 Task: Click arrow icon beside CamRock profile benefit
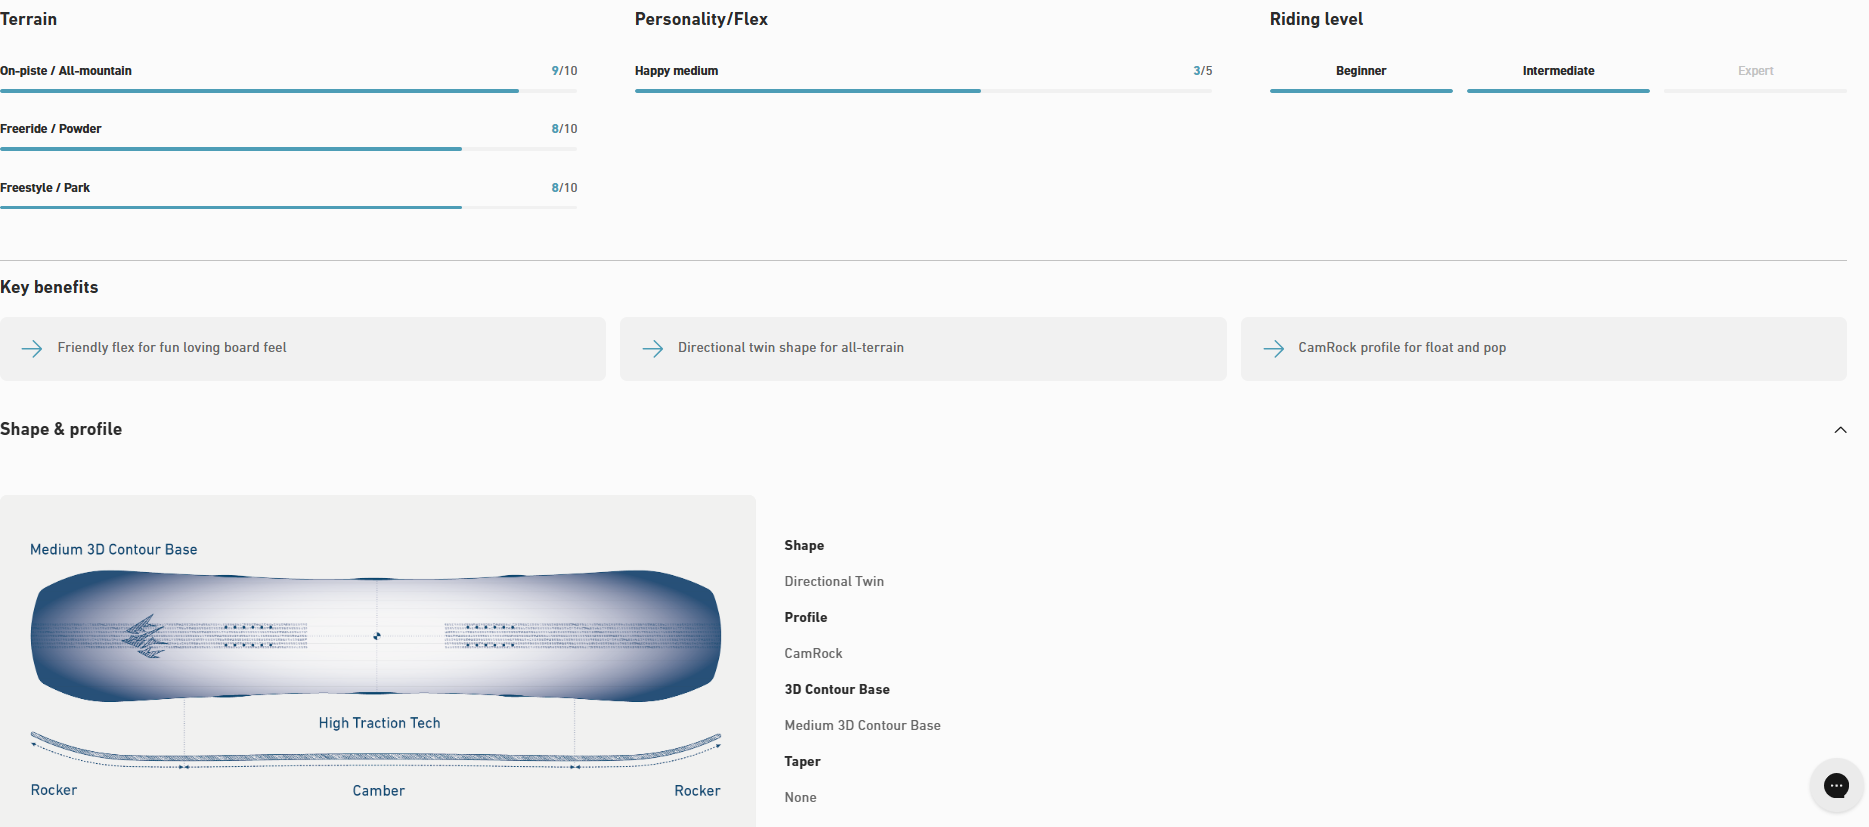click(x=1273, y=348)
